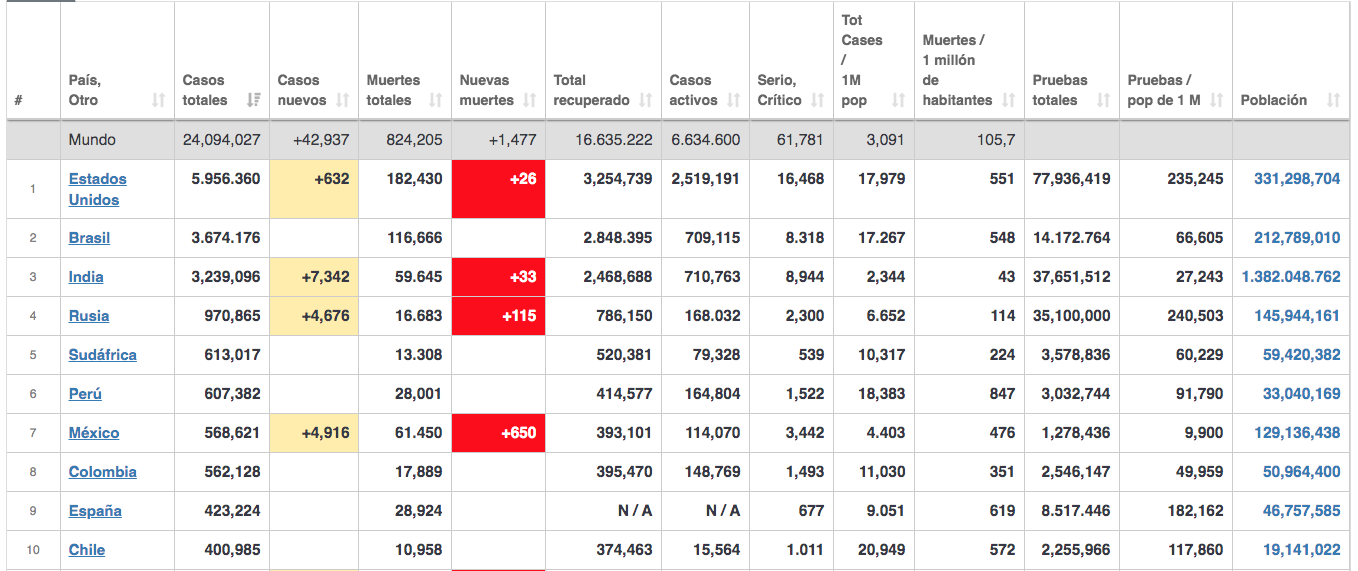Sort by Pruebas totales column arrows
This screenshot has width=1358, height=571.
(x=1104, y=100)
